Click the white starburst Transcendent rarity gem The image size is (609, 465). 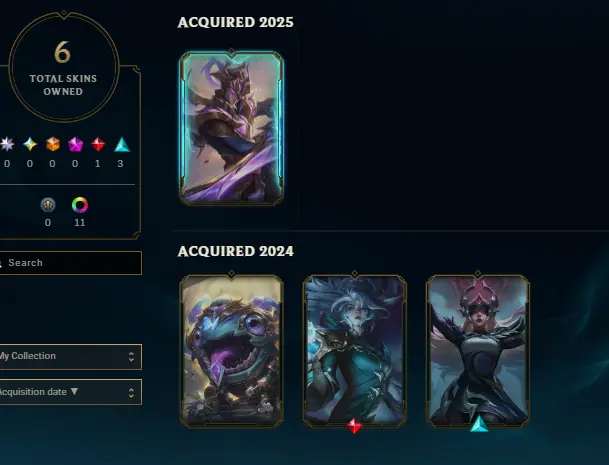(7, 144)
